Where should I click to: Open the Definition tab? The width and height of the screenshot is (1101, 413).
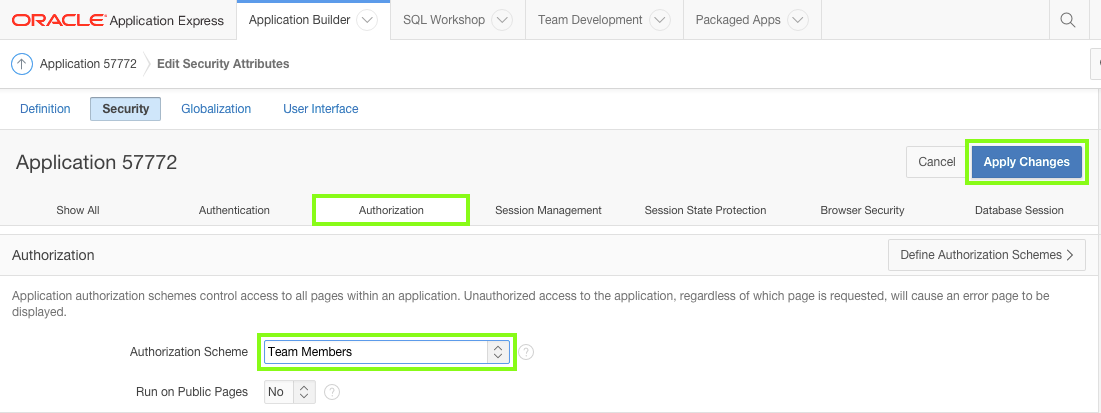[x=45, y=109]
